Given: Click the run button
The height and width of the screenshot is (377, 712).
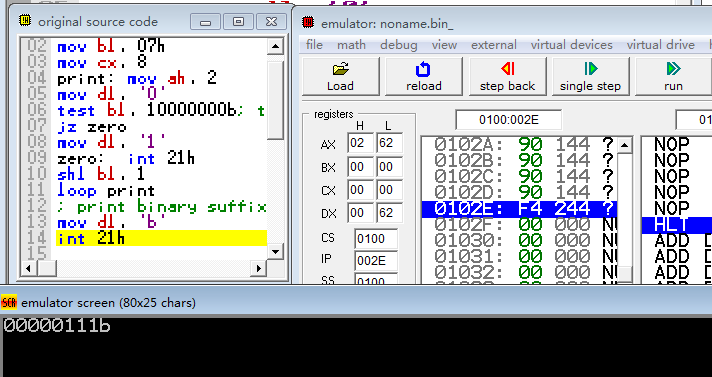Looking at the screenshot, I should [x=673, y=76].
